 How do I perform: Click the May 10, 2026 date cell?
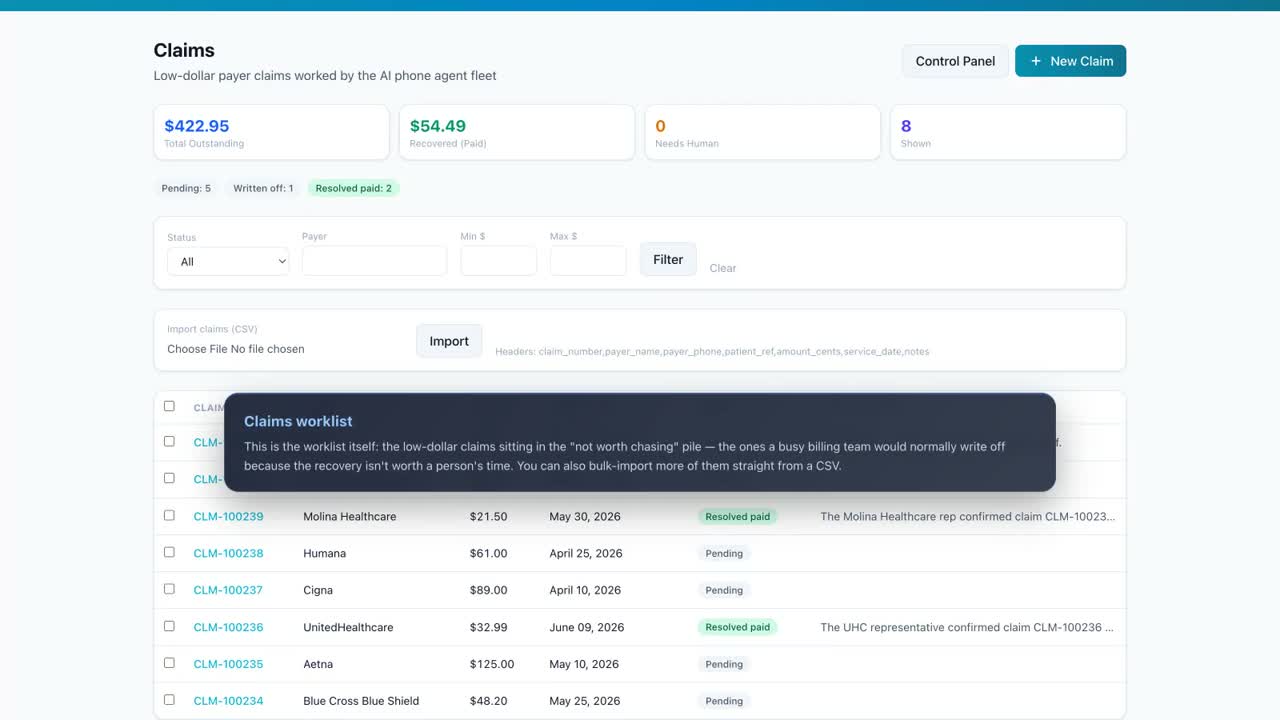(585, 665)
